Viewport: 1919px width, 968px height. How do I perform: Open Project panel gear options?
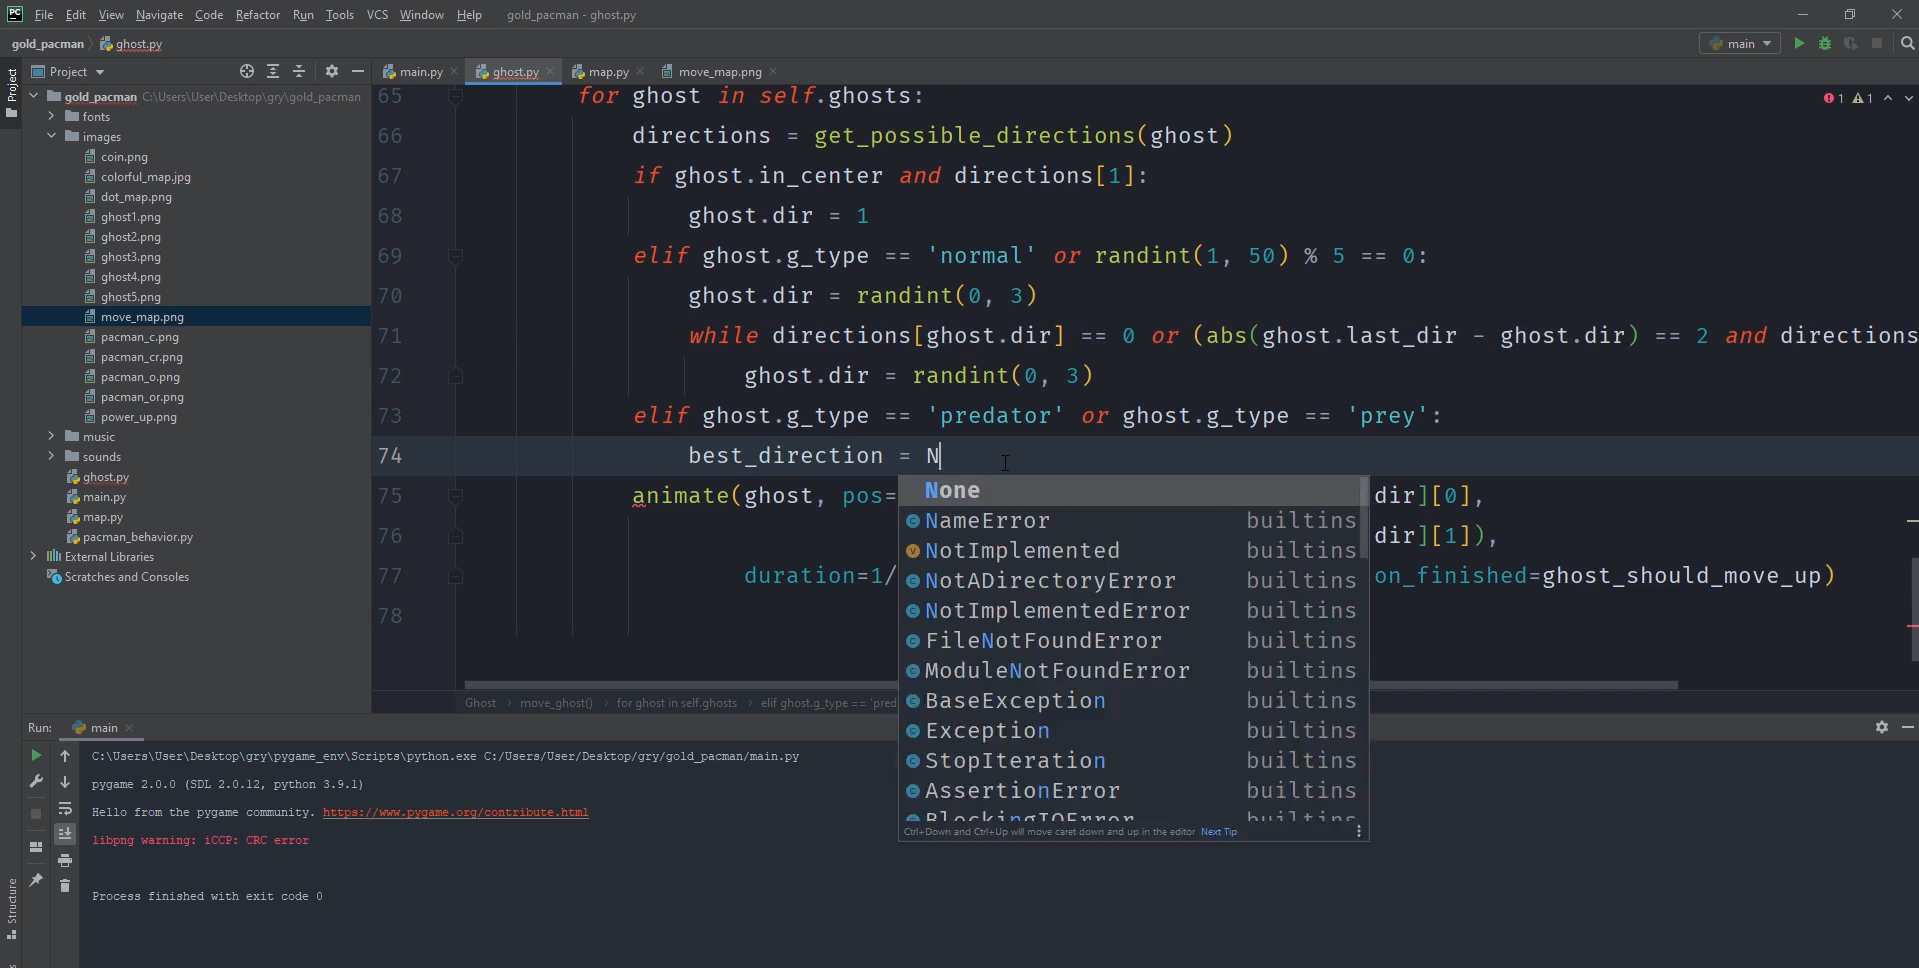tap(332, 71)
